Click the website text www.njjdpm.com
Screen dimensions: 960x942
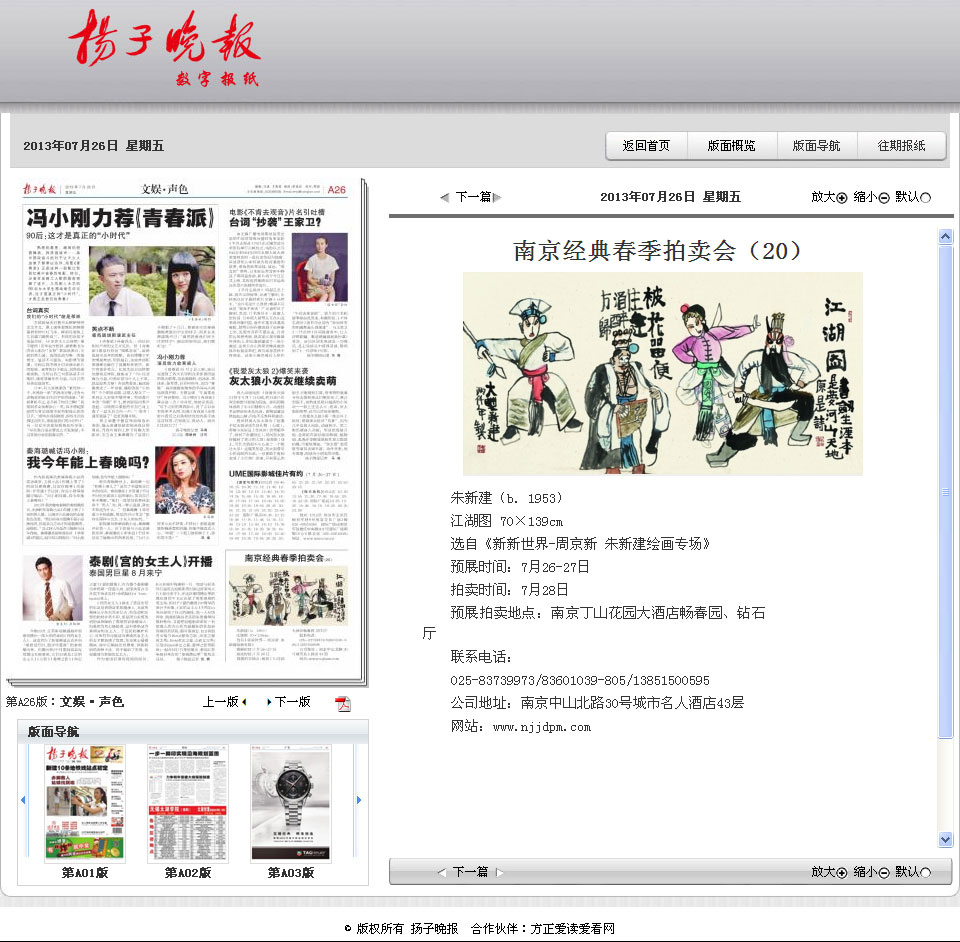(542, 727)
